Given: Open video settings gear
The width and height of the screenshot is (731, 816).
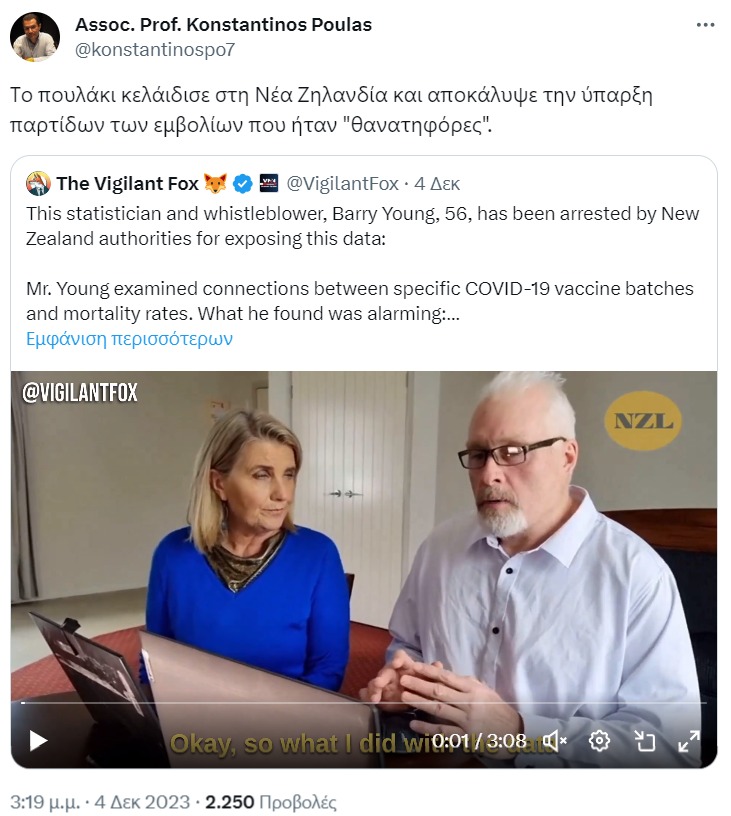Looking at the screenshot, I should pos(599,740).
